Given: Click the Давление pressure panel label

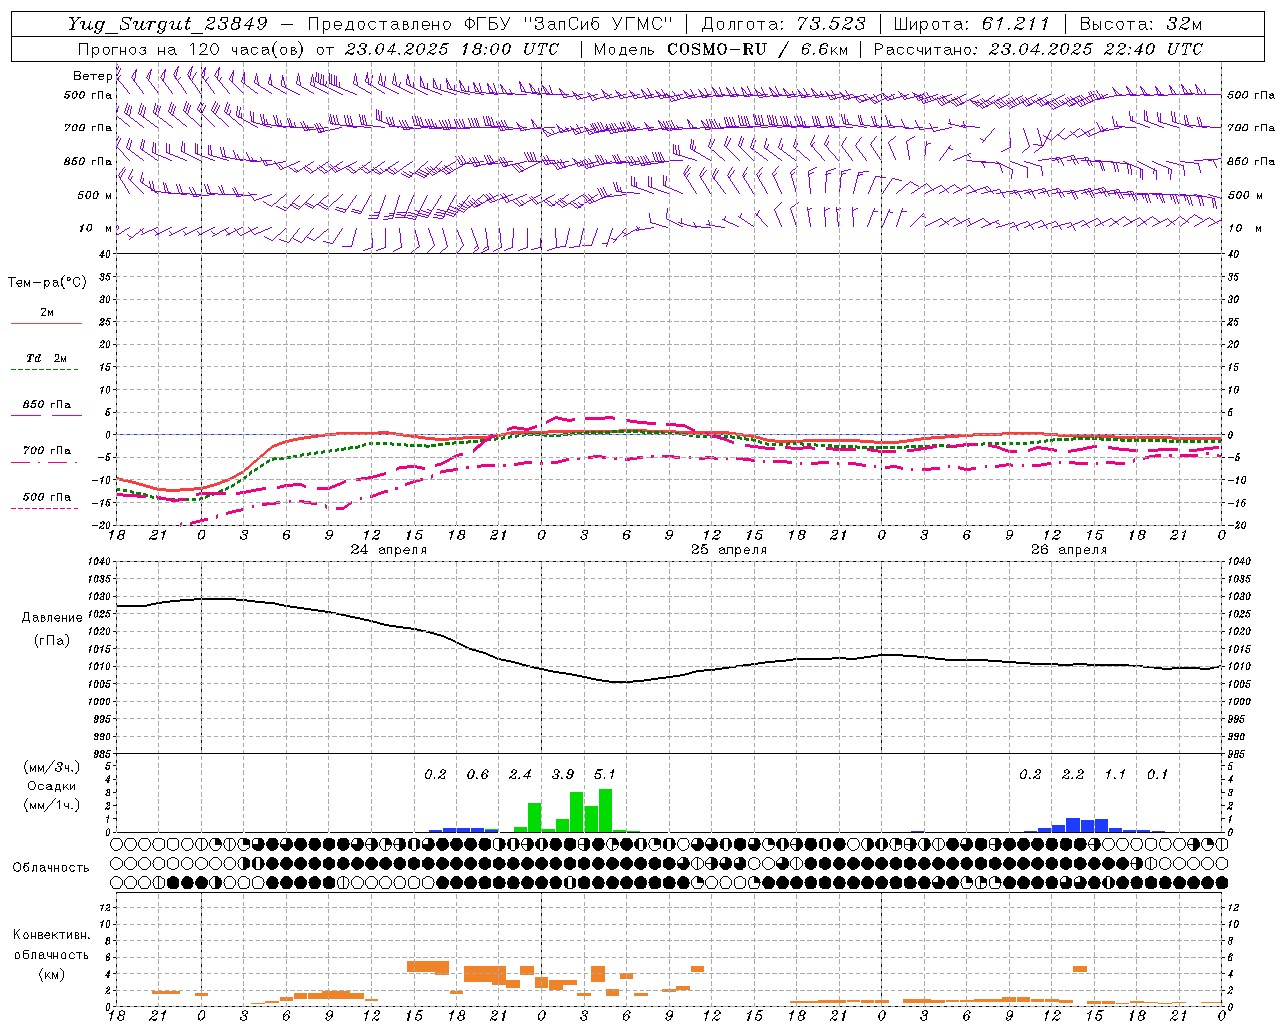Looking at the screenshot, I should tap(52, 617).
